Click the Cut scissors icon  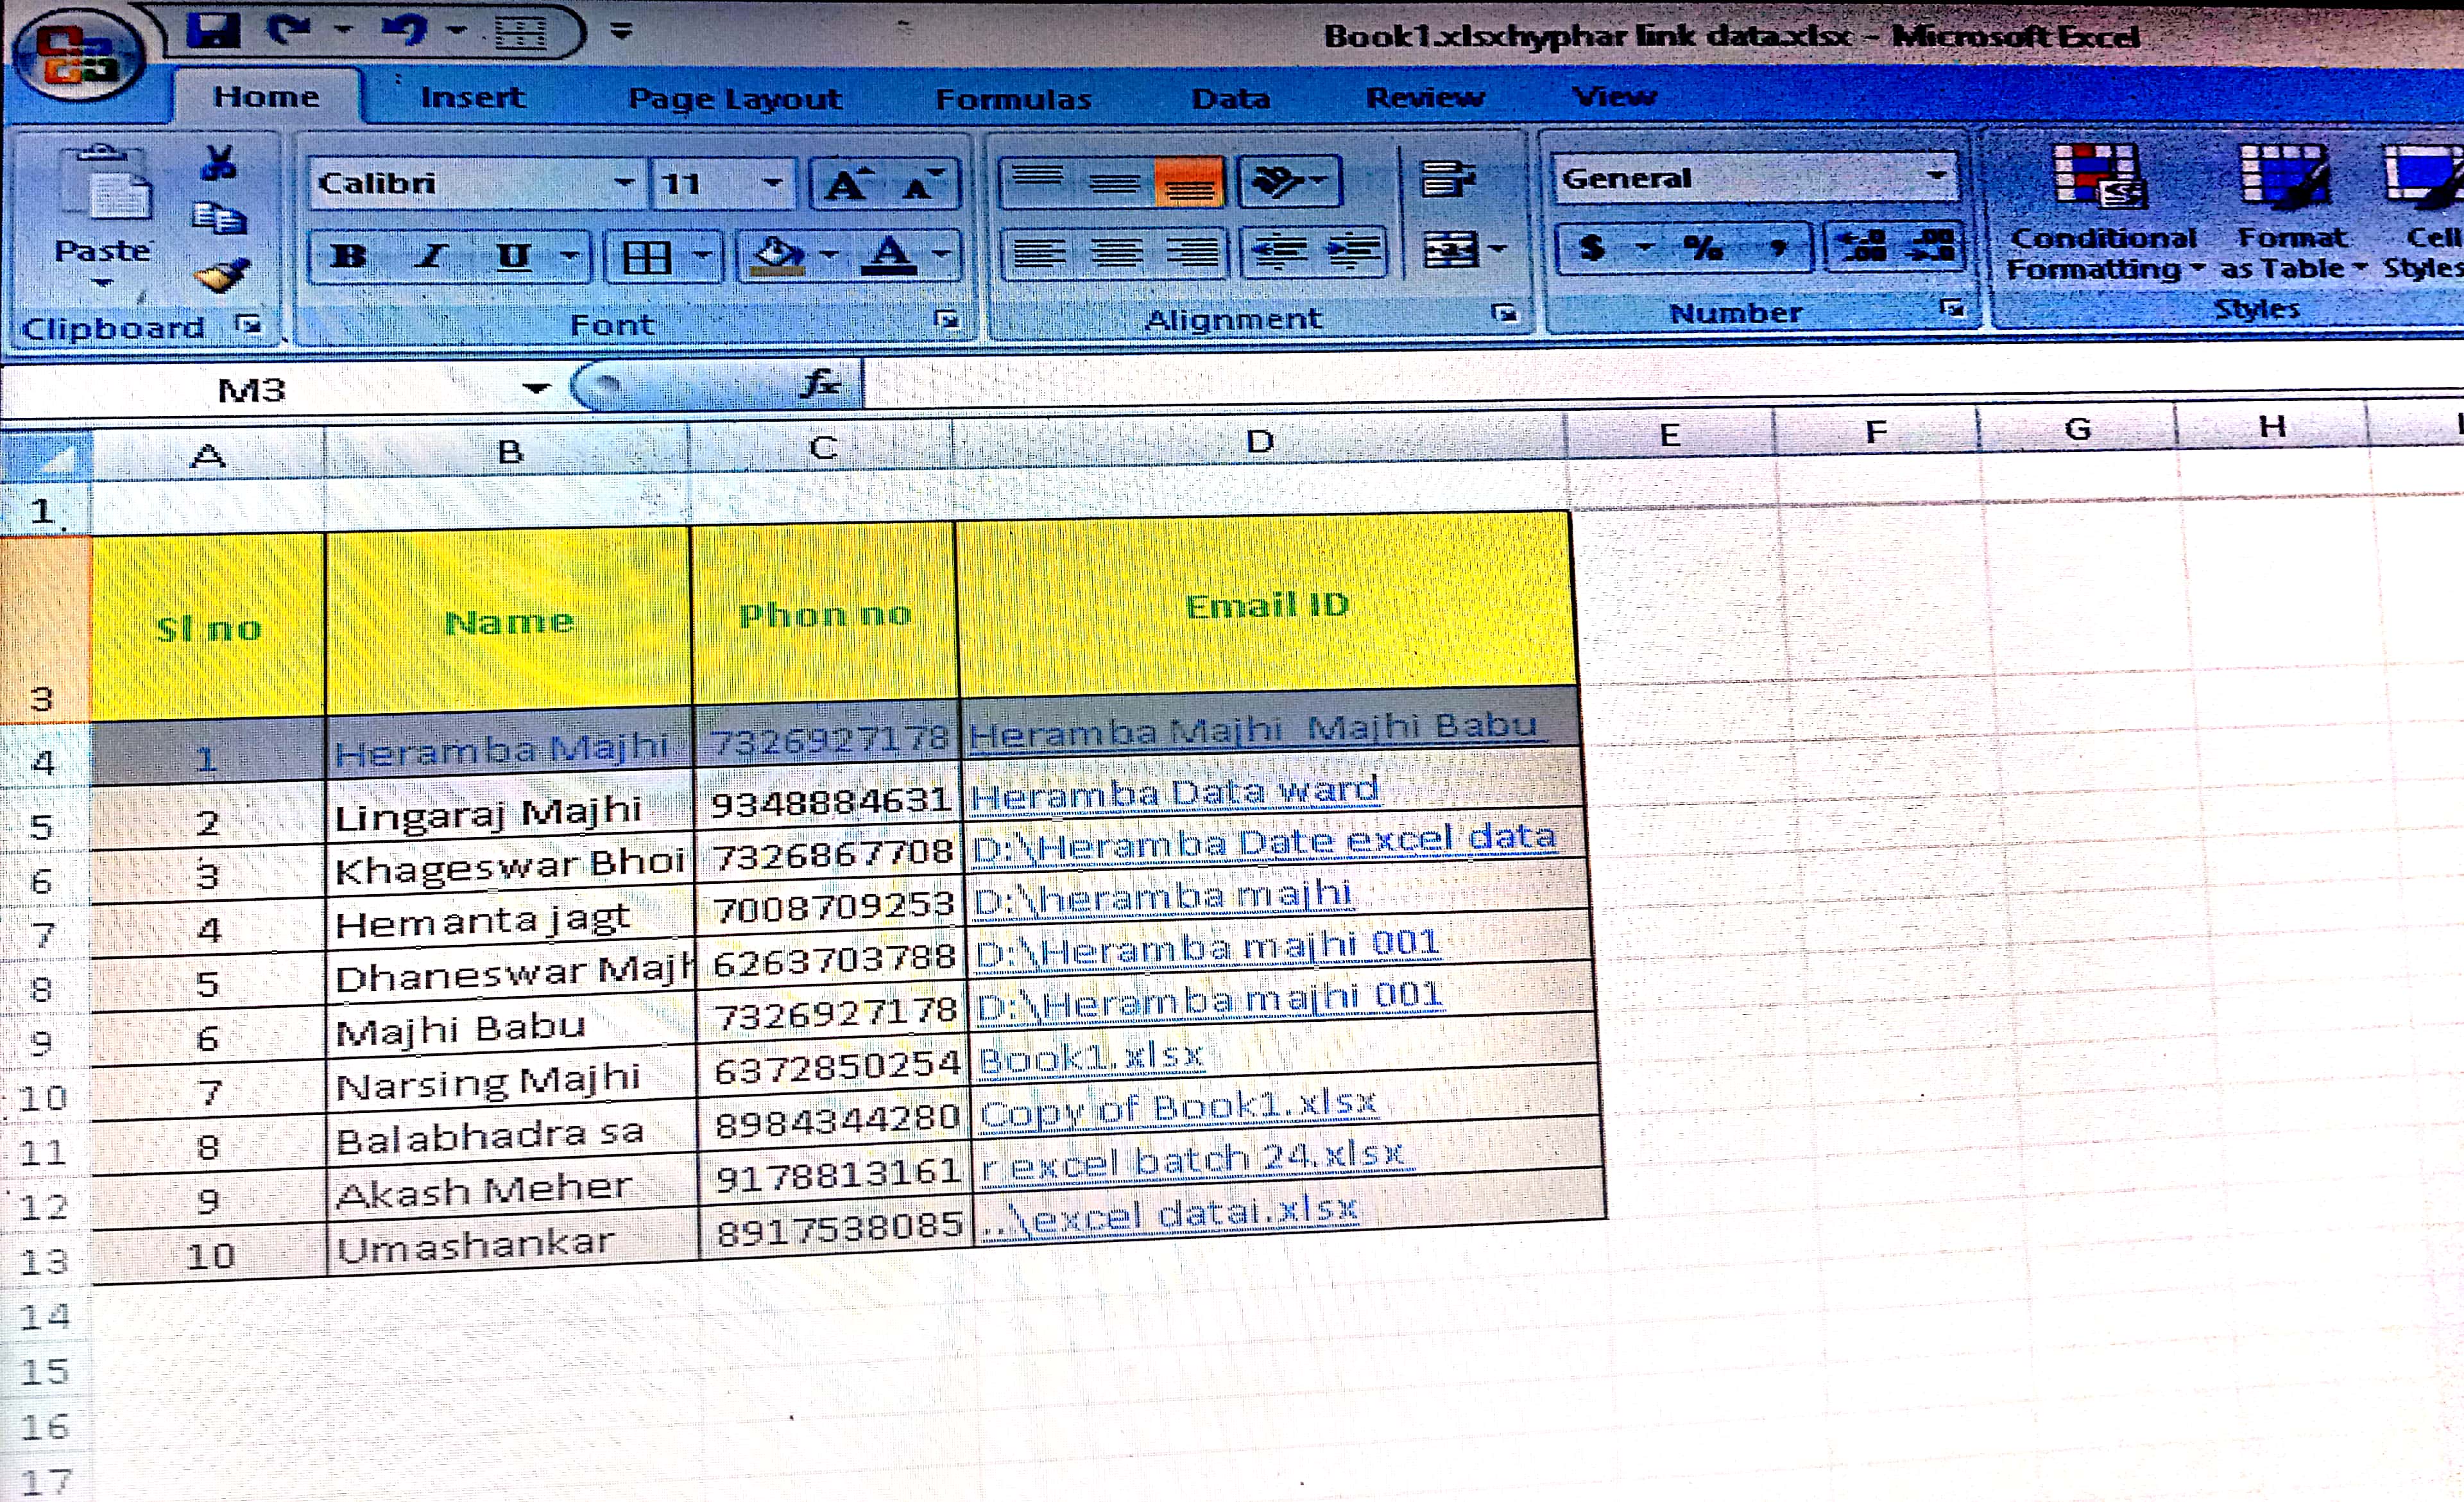click(218, 162)
